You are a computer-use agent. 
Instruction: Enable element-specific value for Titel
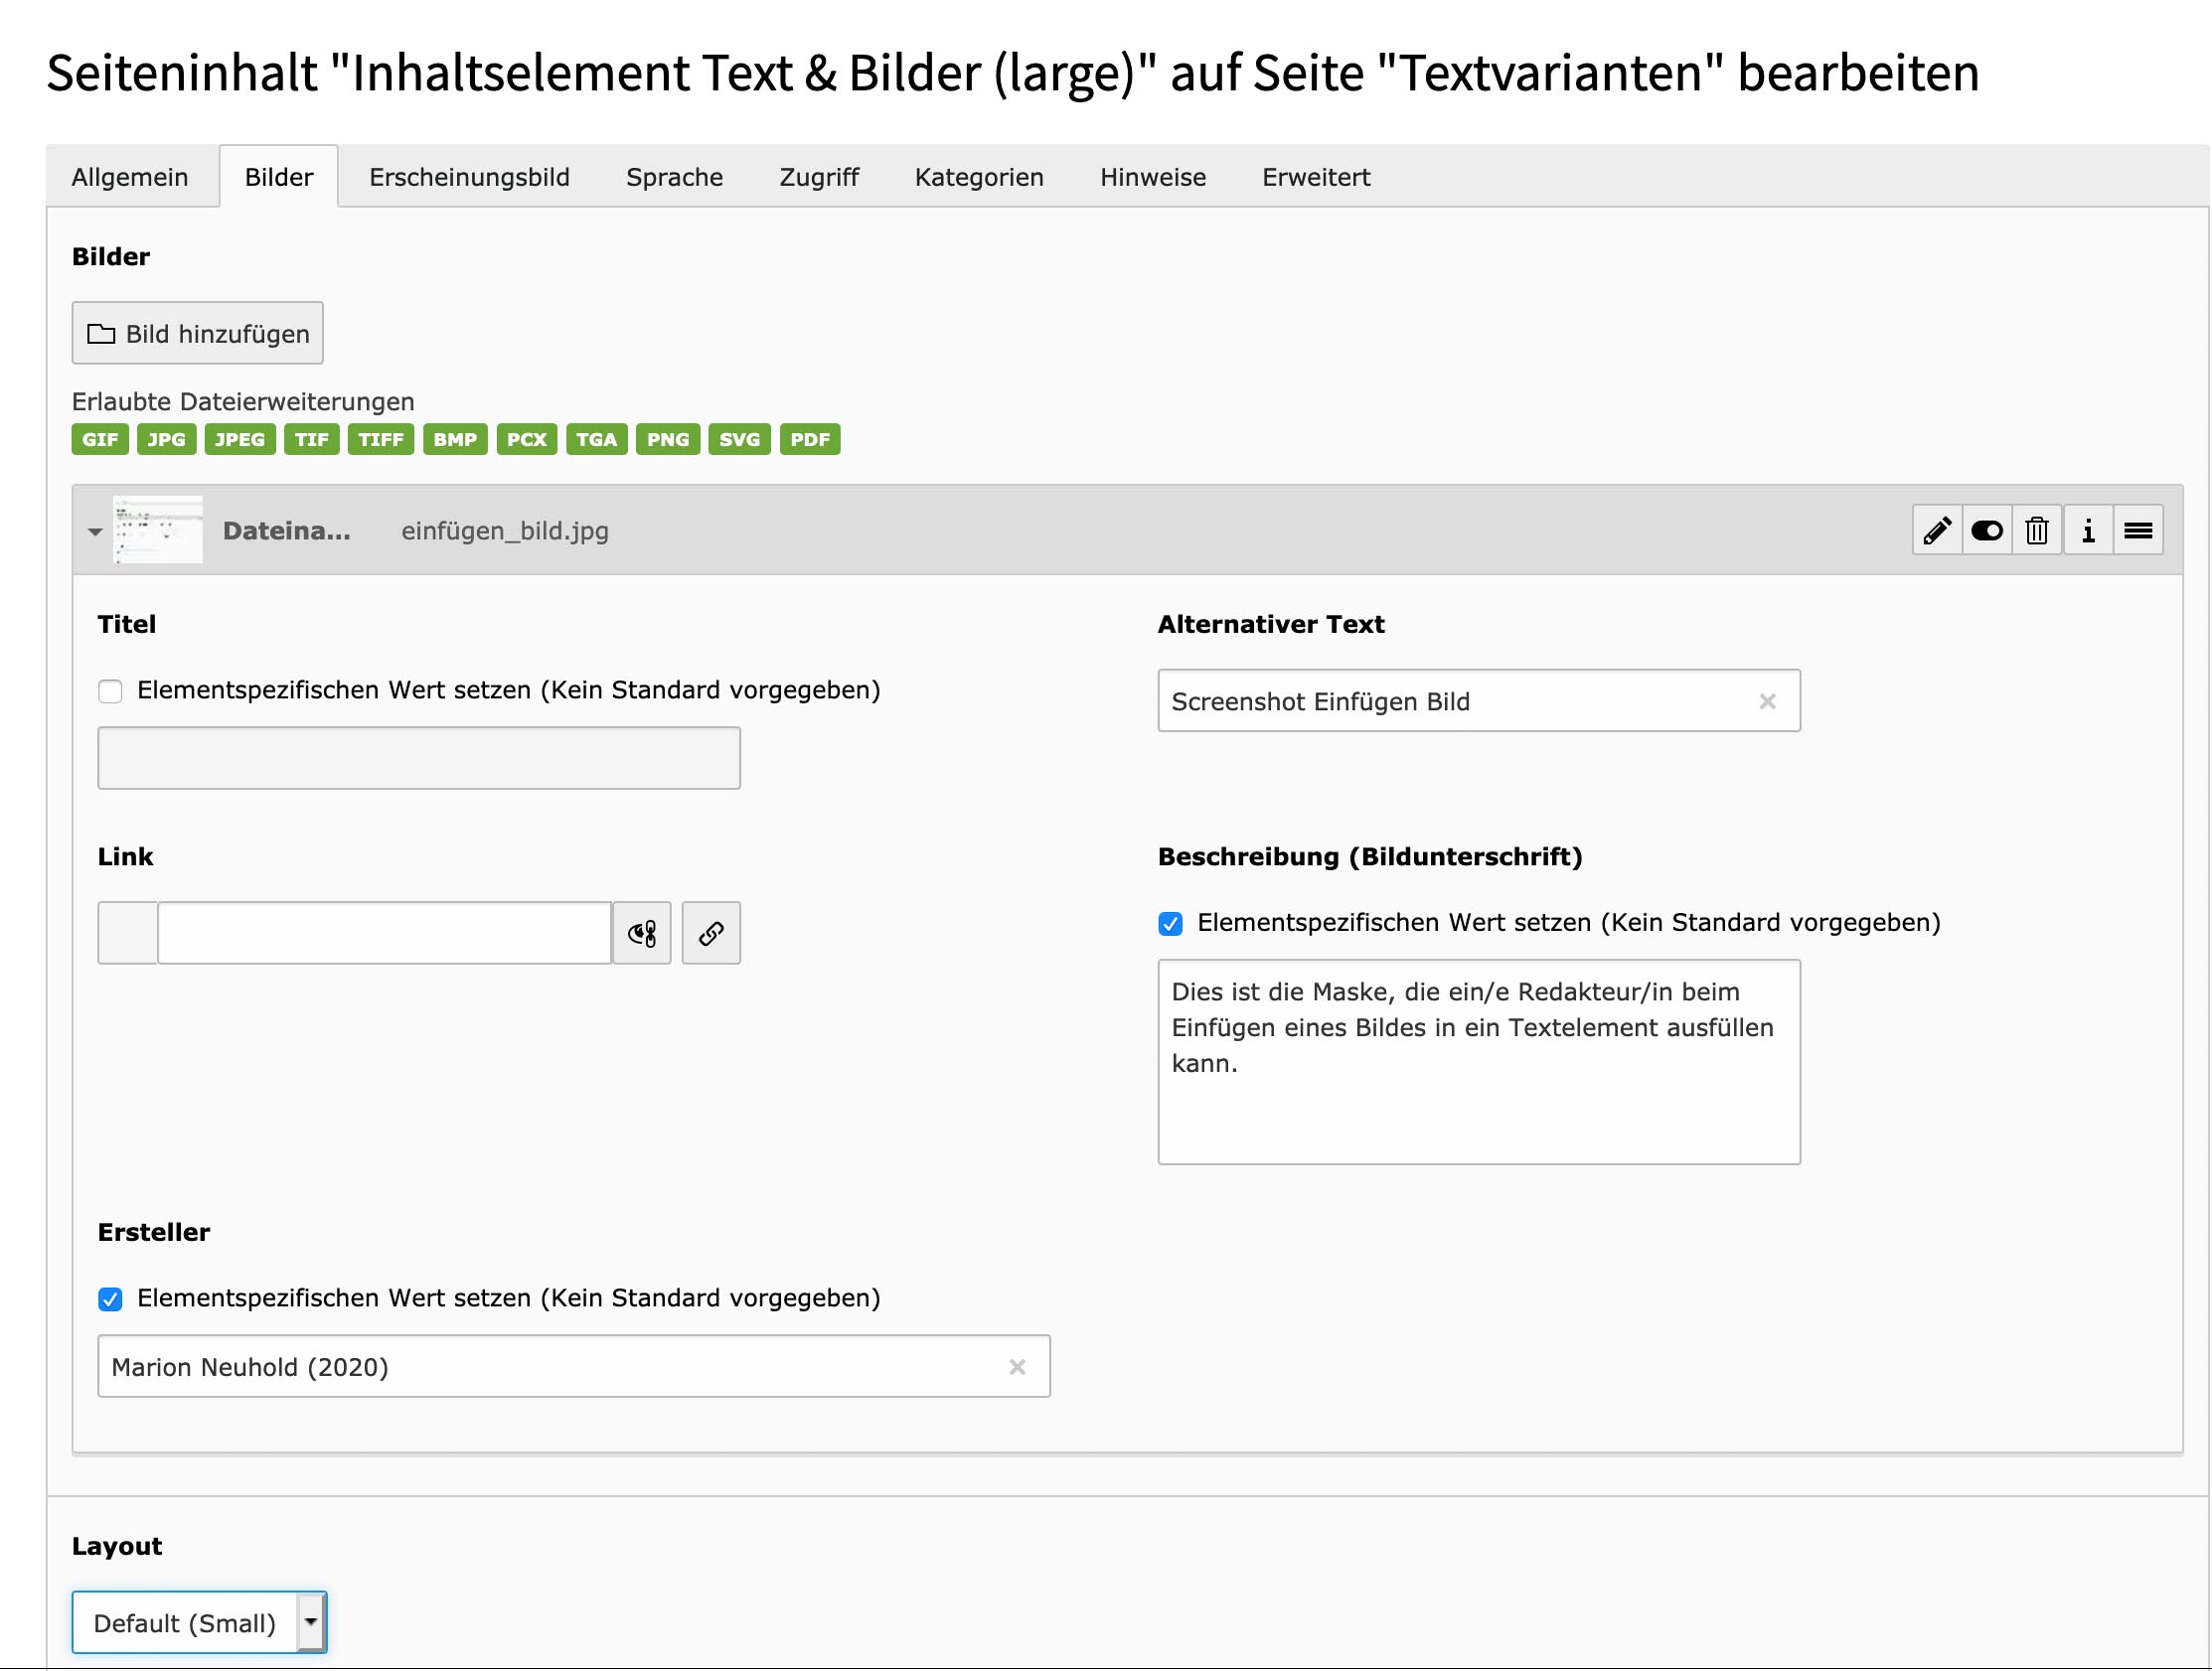(110, 691)
